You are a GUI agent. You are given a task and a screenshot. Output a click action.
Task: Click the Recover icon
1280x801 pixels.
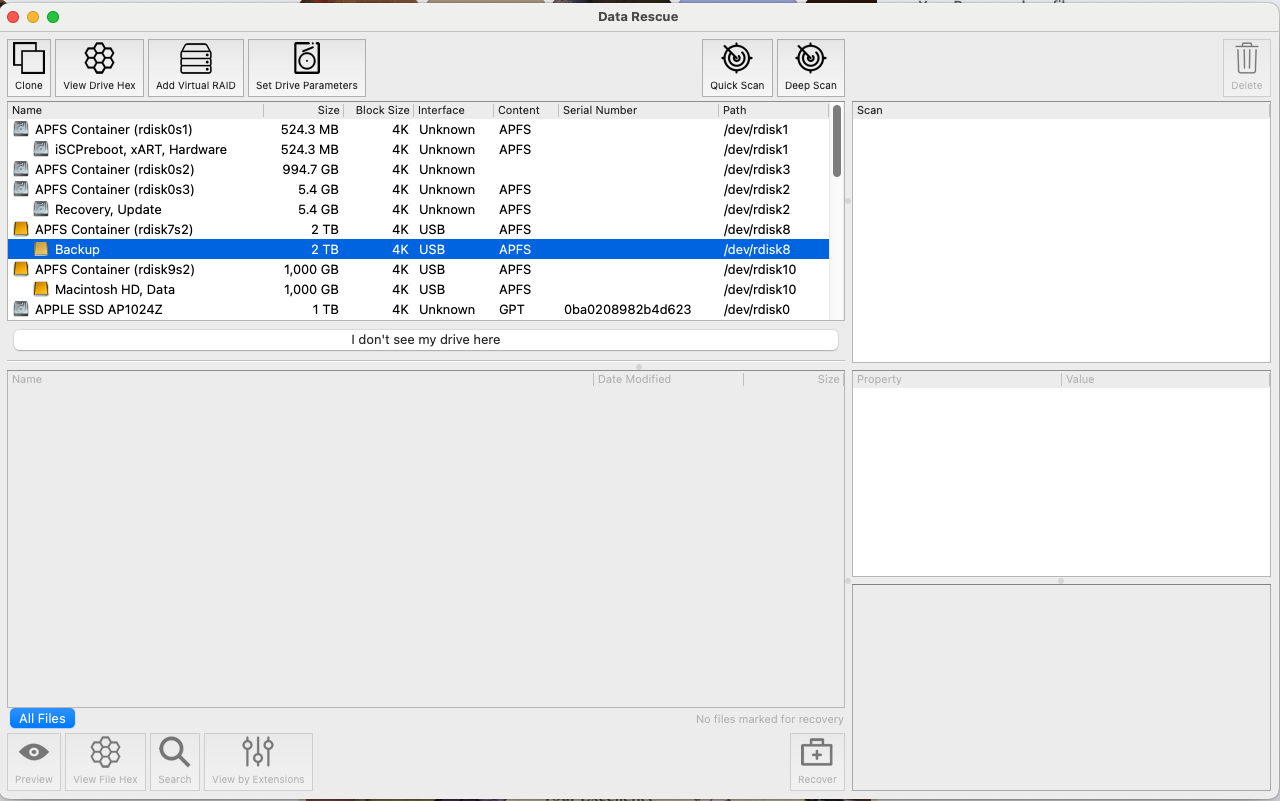(816, 761)
